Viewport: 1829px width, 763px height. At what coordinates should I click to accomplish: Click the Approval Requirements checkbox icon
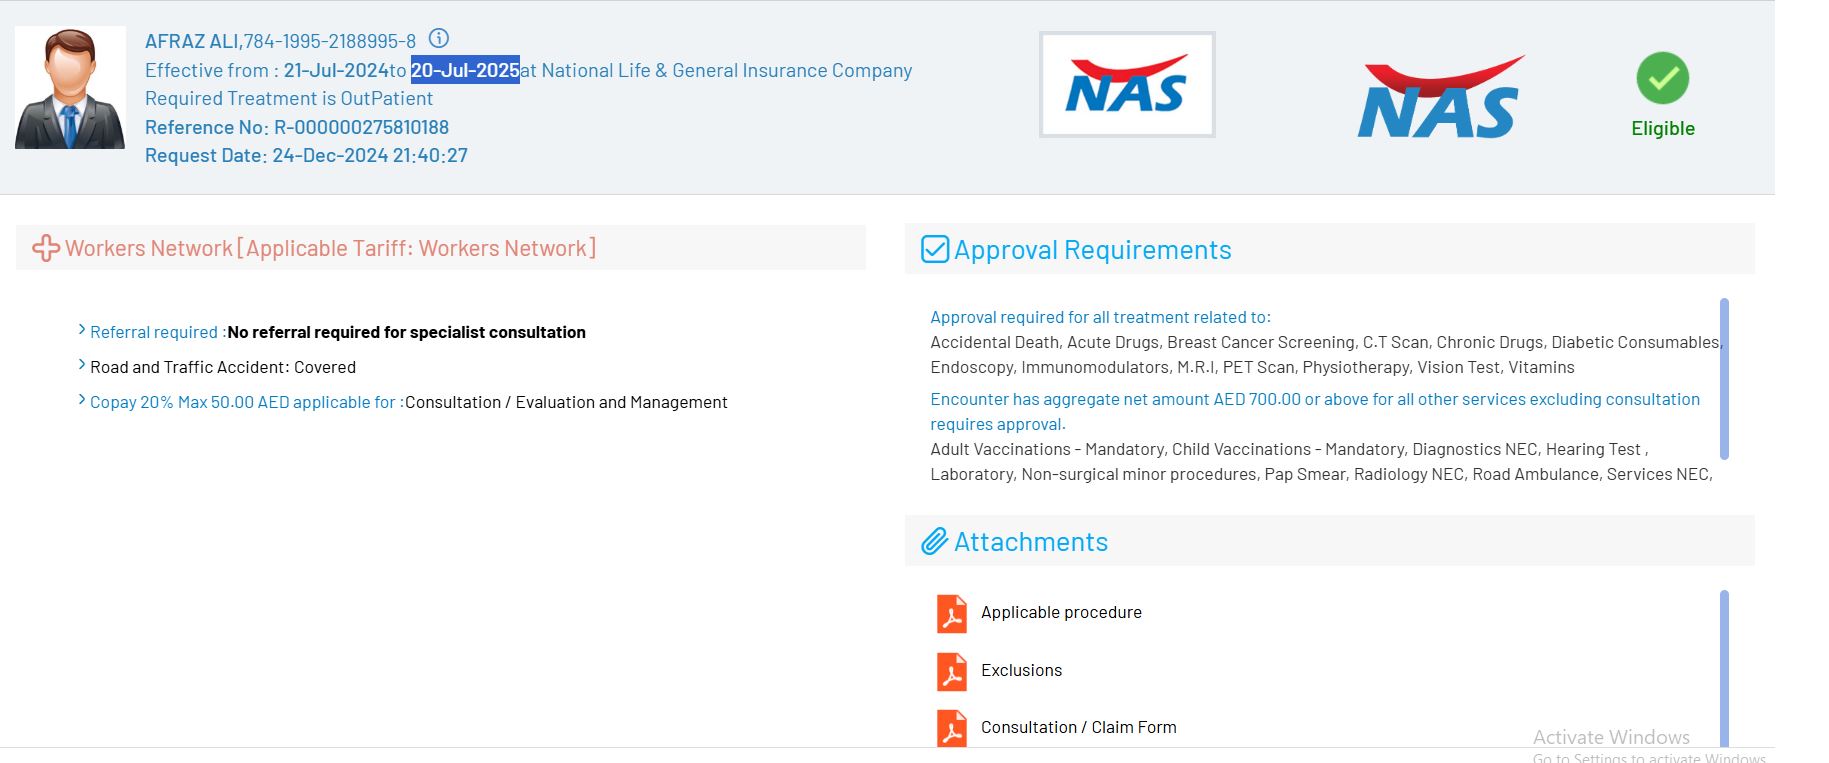click(x=934, y=249)
